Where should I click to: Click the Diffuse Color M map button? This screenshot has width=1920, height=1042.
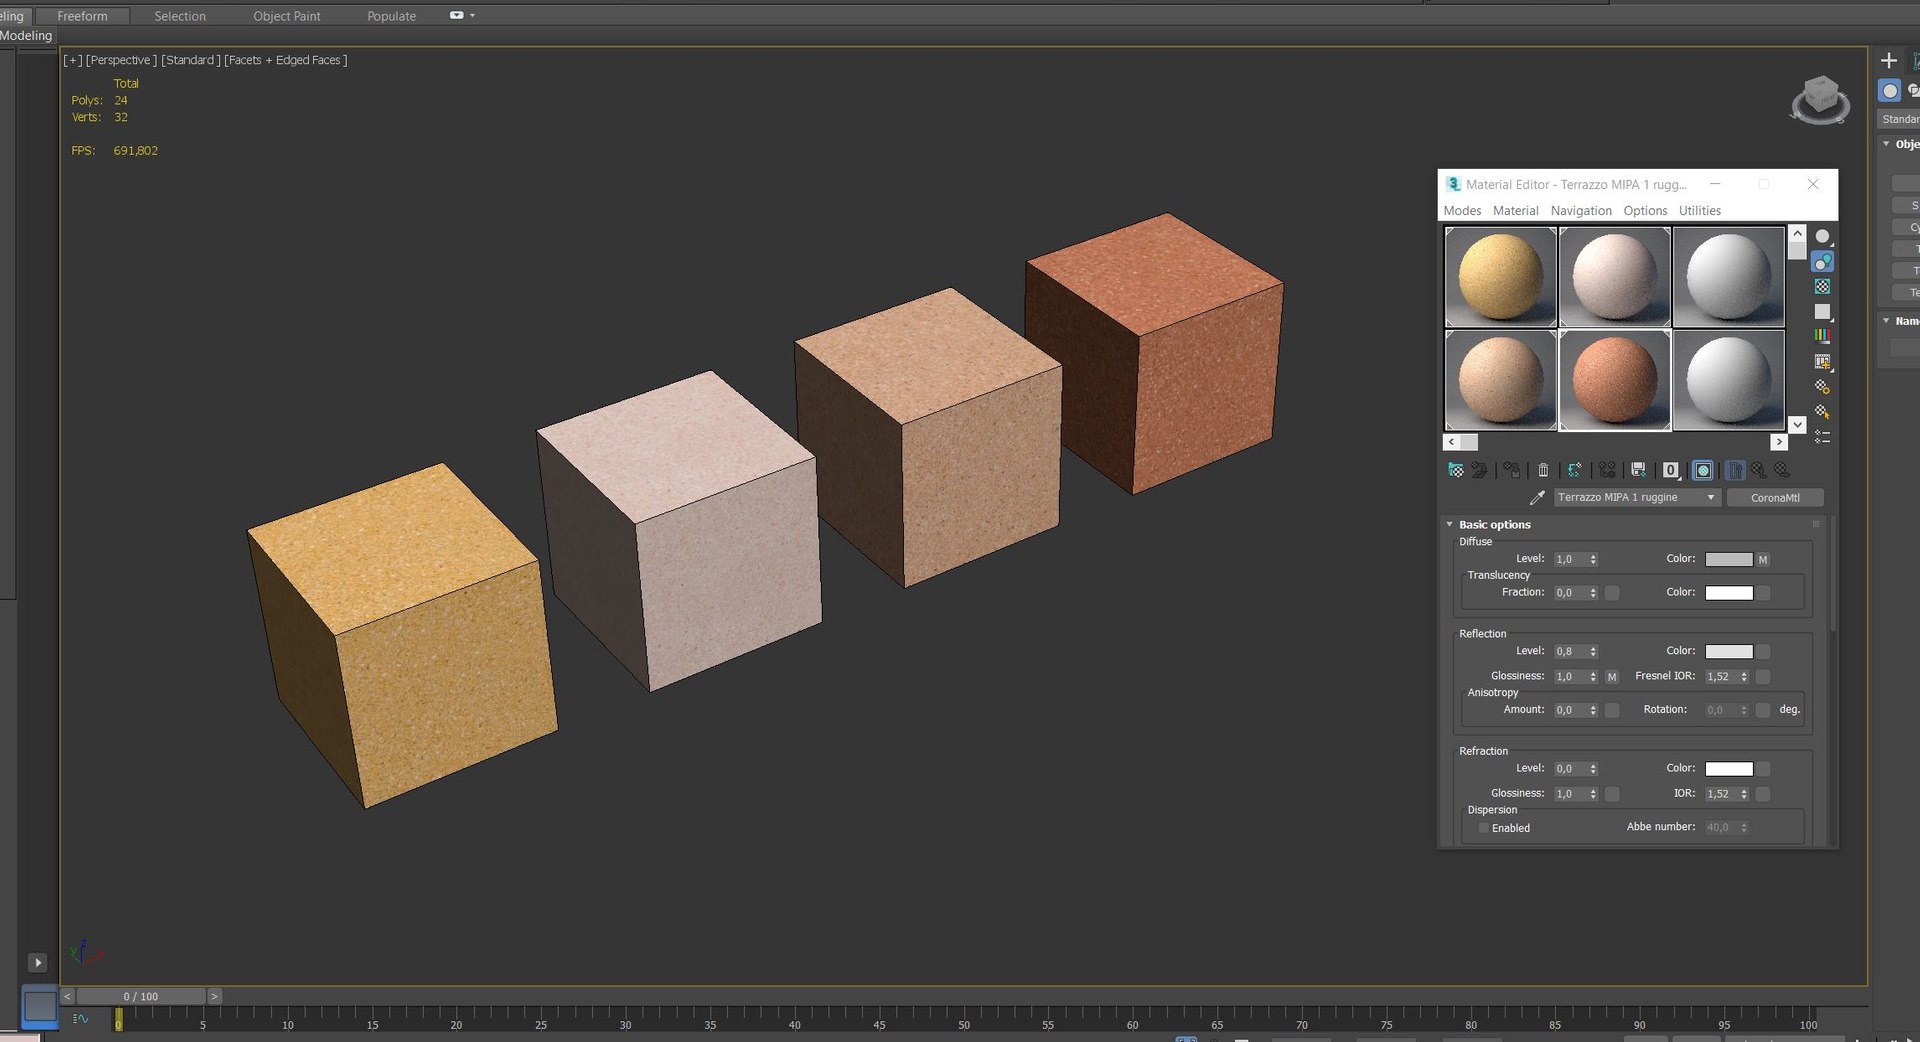pyautogui.click(x=1764, y=560)
